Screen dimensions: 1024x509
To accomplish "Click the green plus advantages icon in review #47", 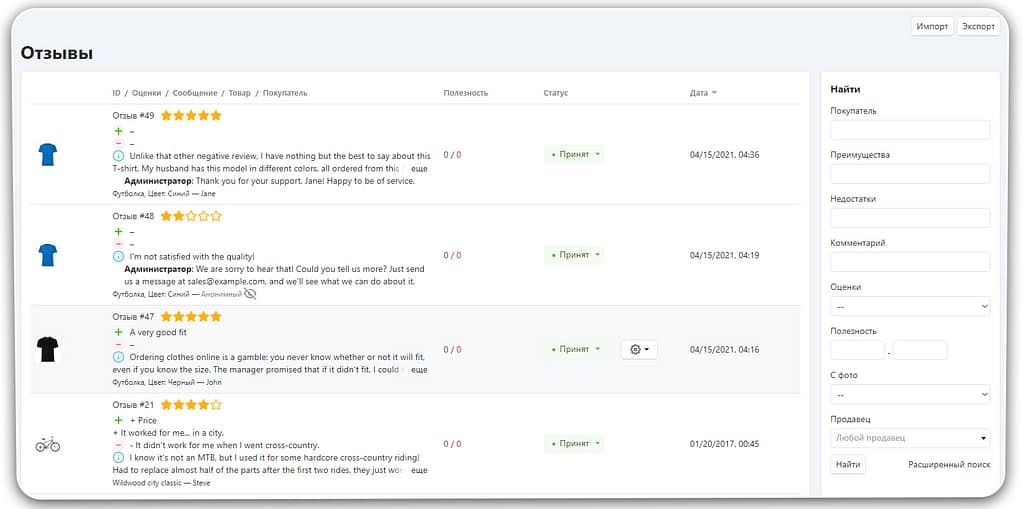I will [119, 332].
